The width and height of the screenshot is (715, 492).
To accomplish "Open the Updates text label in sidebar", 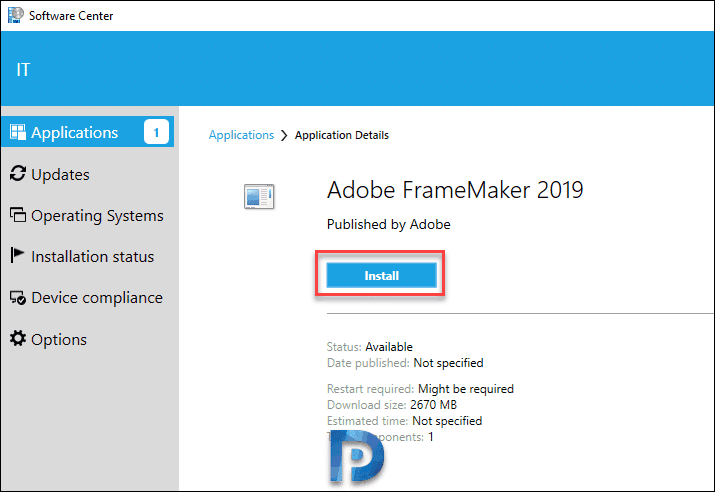I will coord(60,175).
